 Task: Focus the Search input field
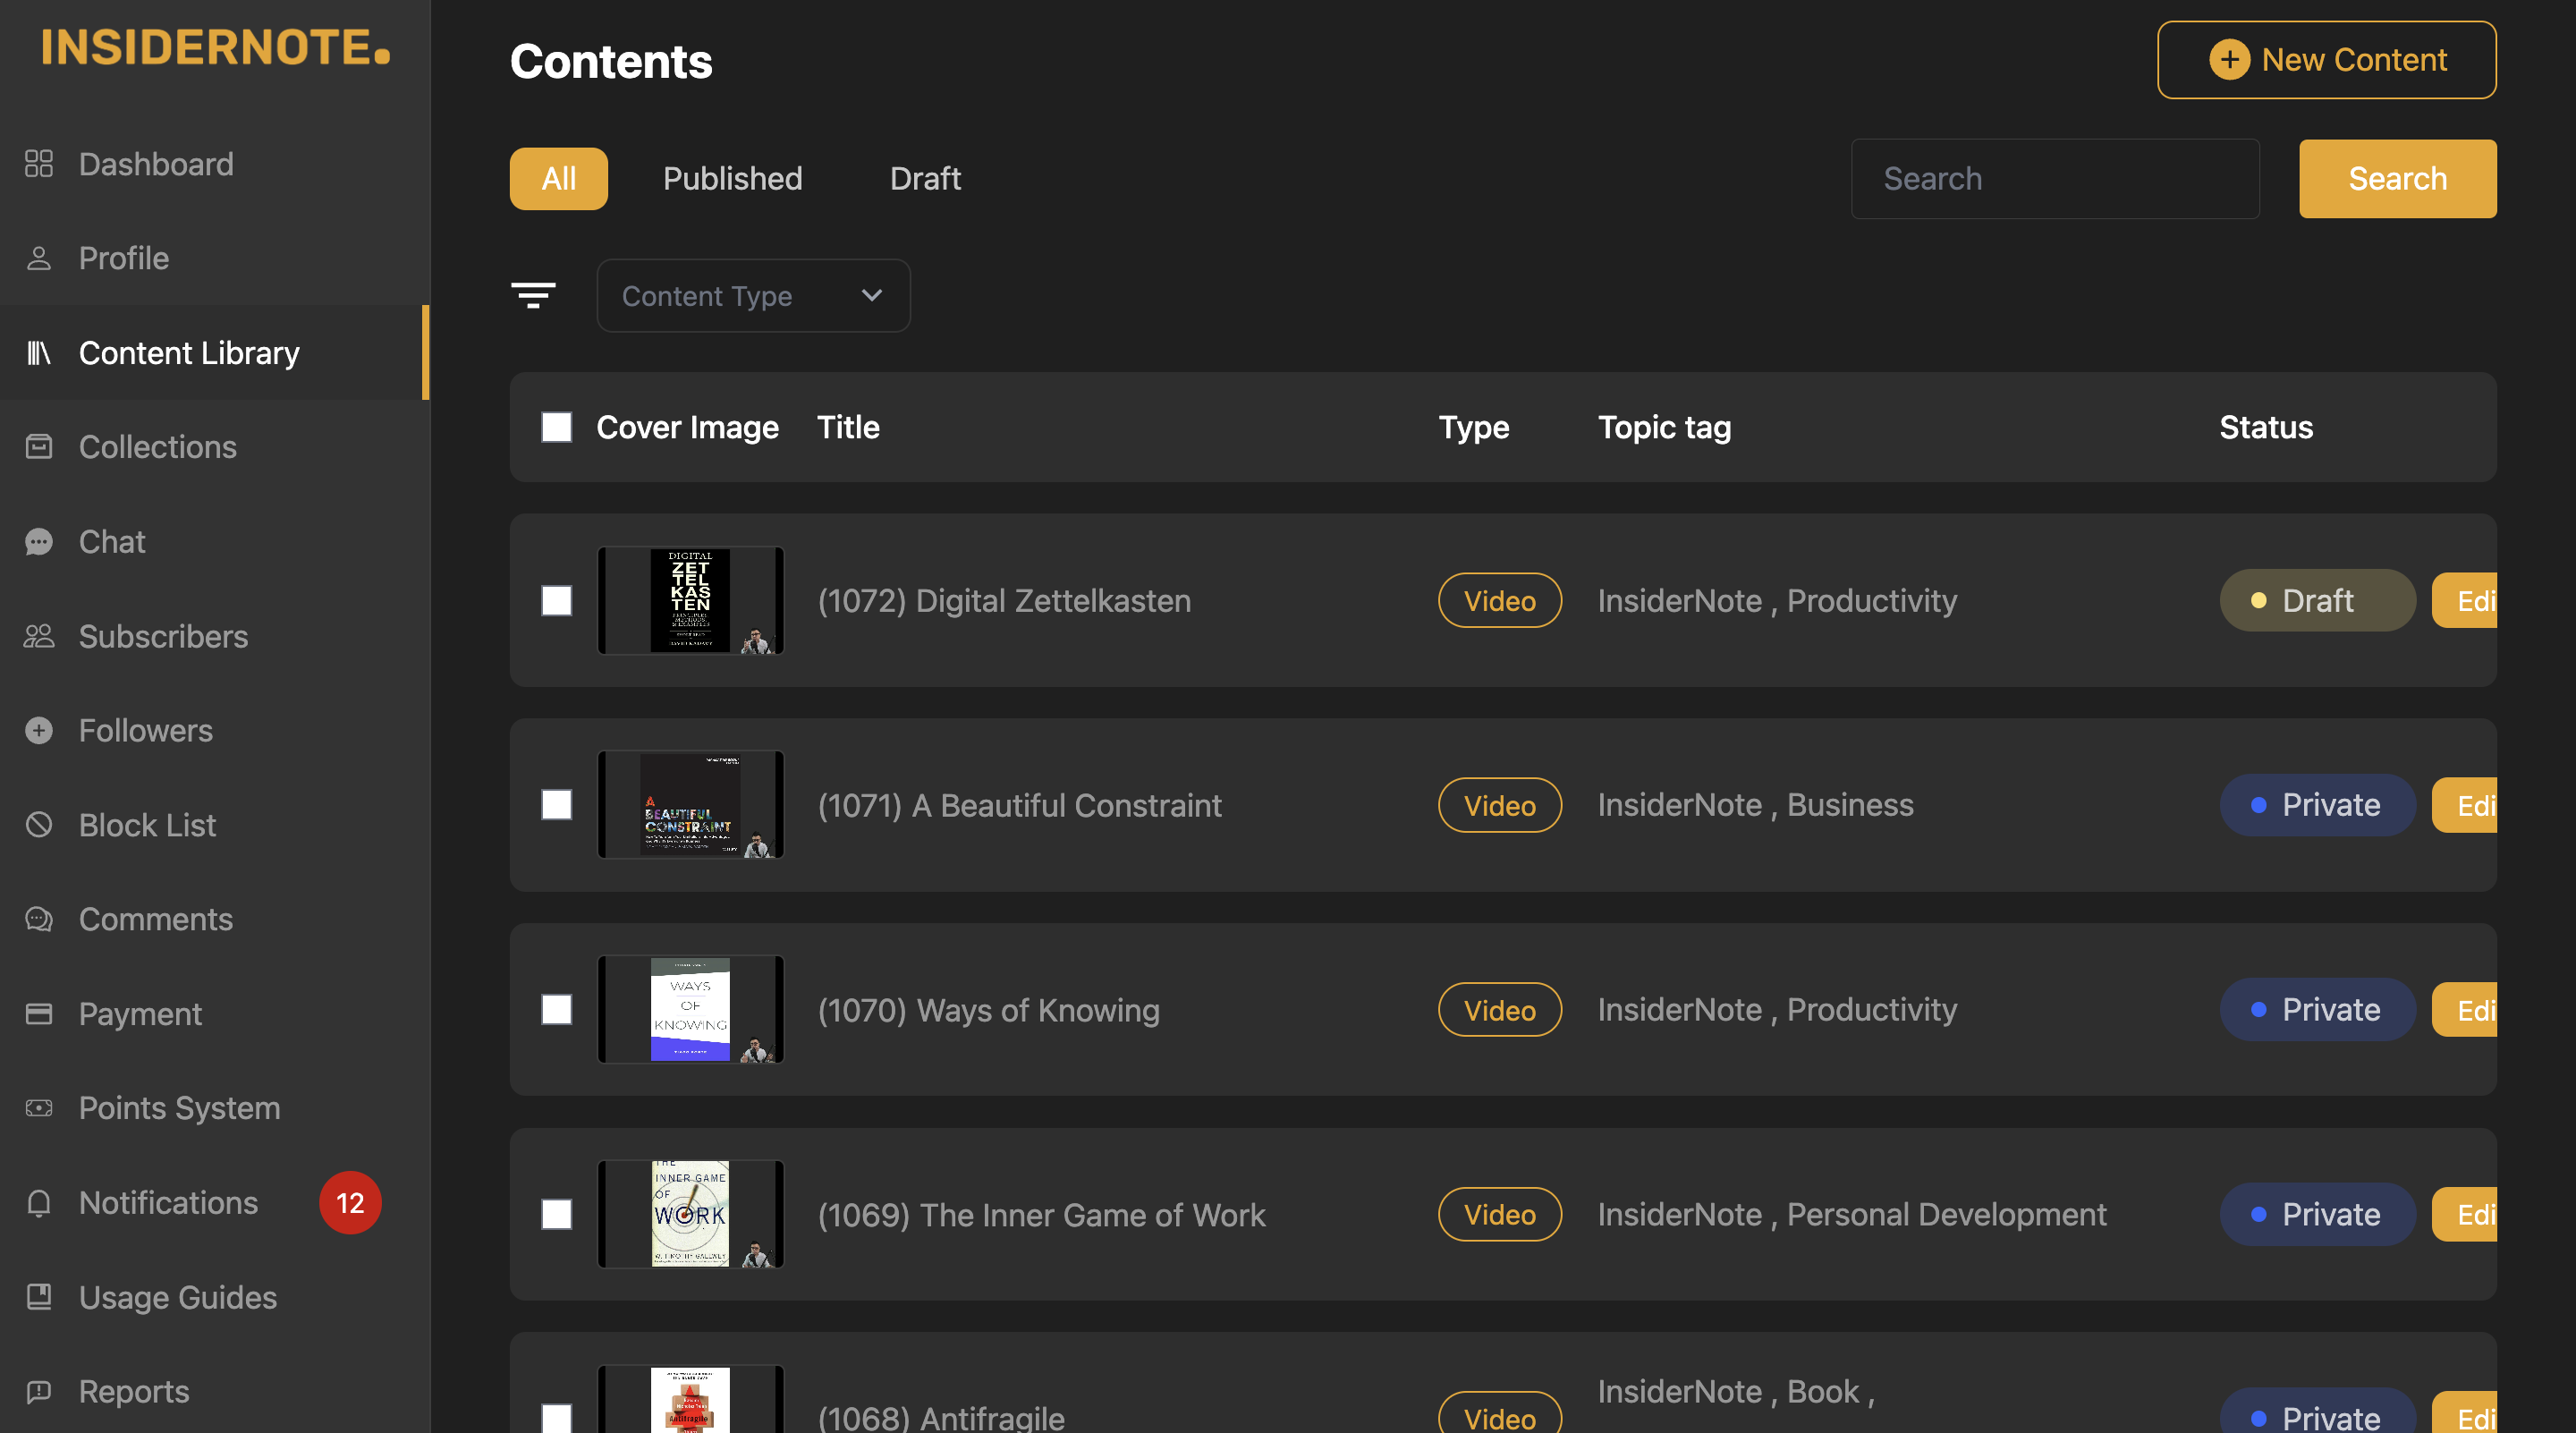2055,179
